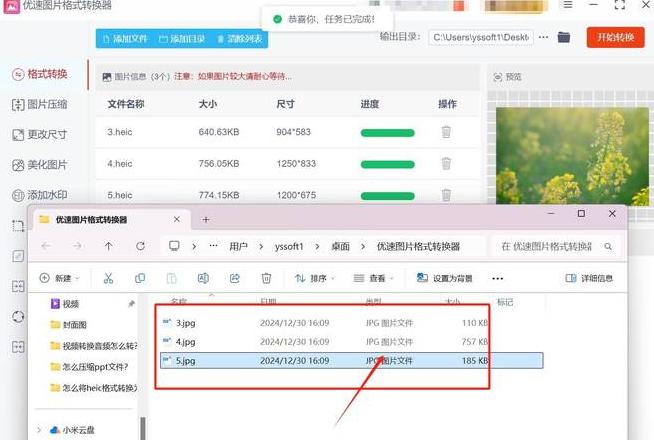Refresh the Explorer folder view
The image size is (654, 440).
point(140,246)
